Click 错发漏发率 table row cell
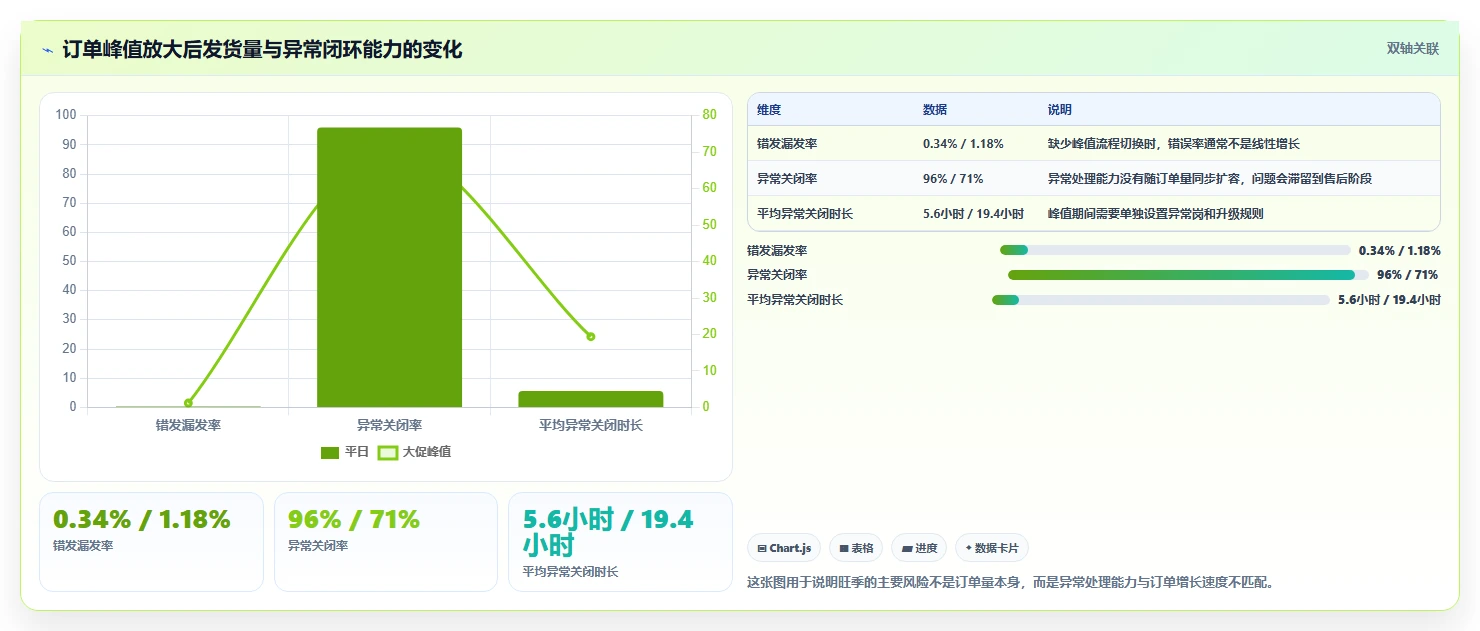1480x631 pixels. [x=787, y=144]
